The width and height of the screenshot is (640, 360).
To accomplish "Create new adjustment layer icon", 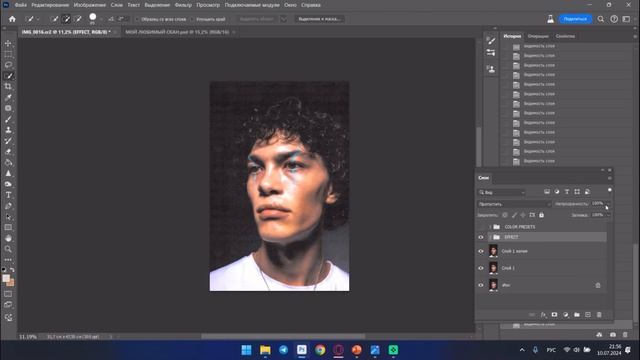I will pyautogui.click(x=566, y=315).
